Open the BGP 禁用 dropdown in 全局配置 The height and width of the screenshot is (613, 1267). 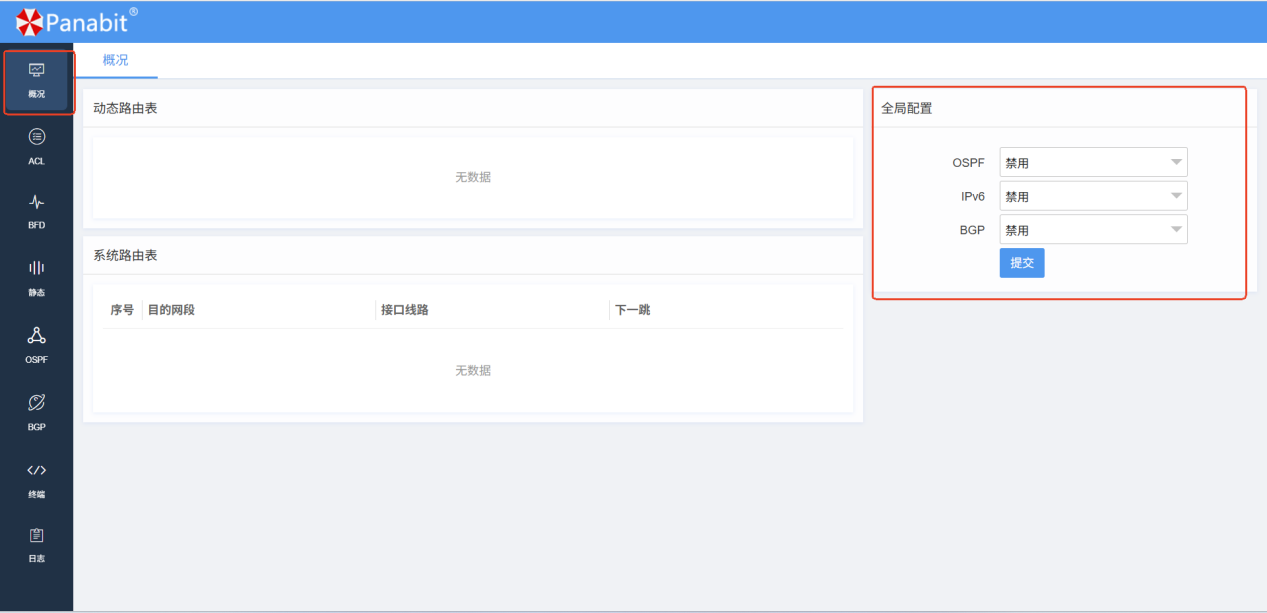[x=1093, y=230]
